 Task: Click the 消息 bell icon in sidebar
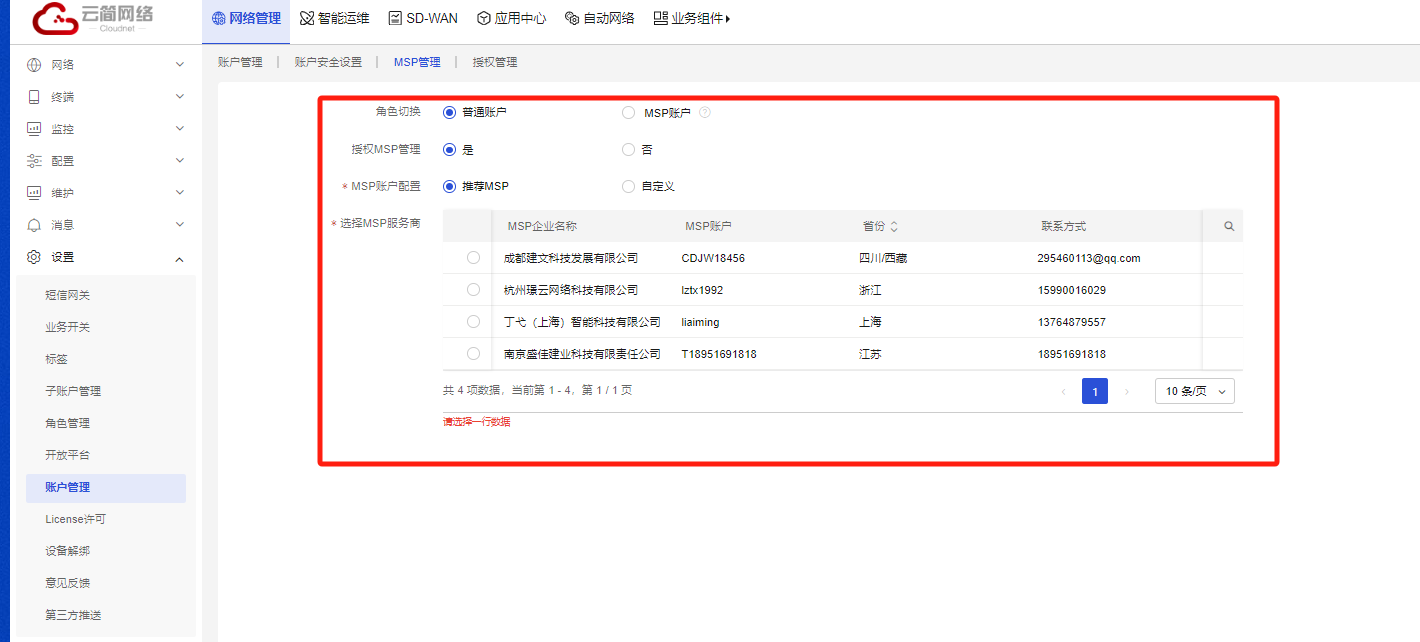(34, 225)
